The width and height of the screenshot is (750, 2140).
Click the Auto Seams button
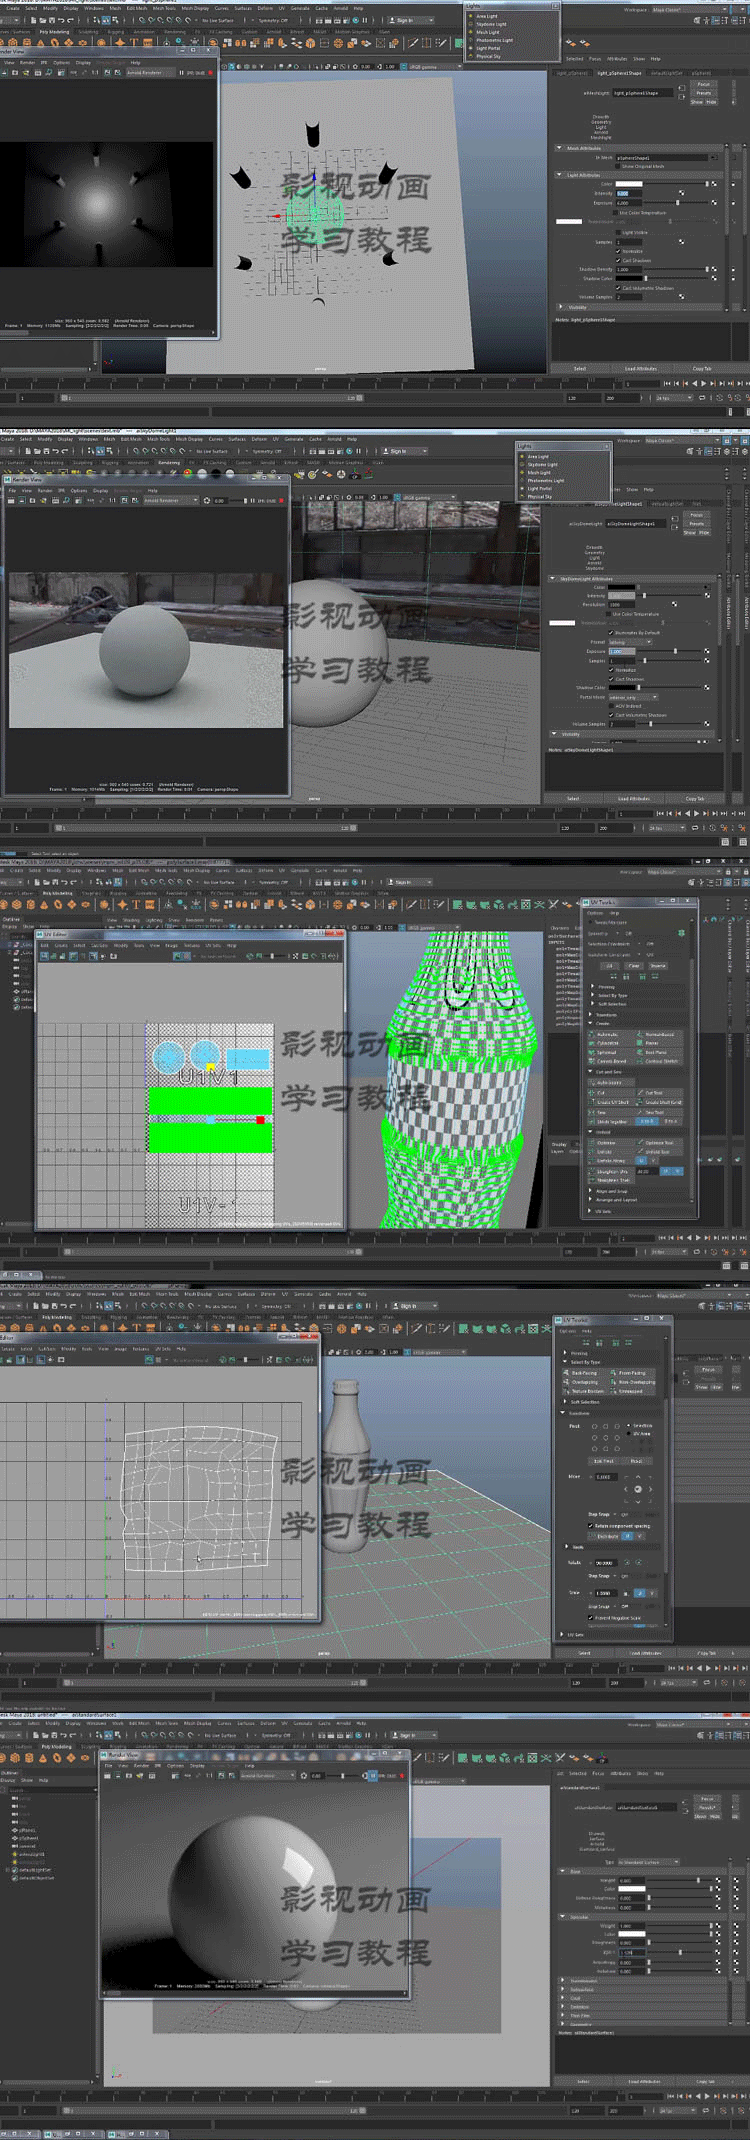(610, 1082)
